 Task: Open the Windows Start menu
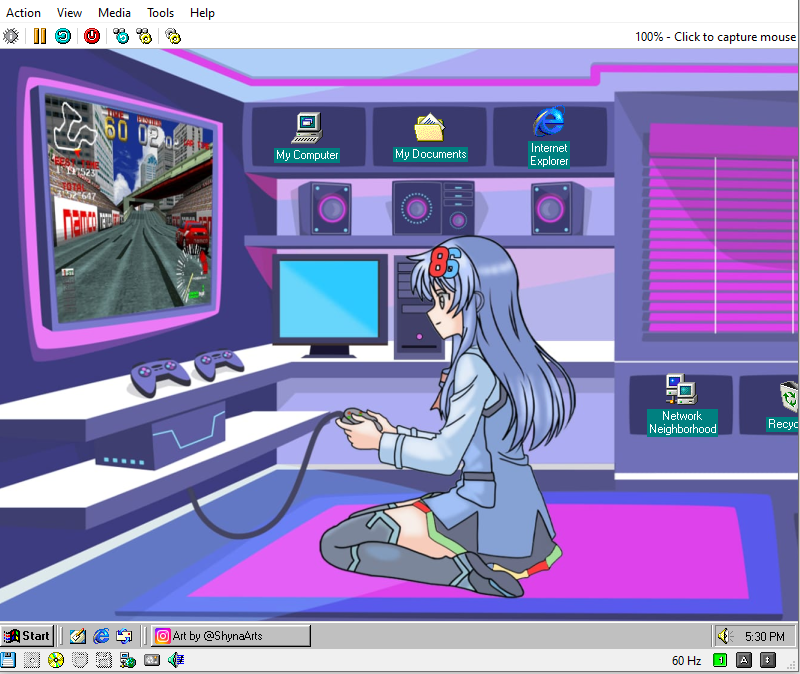click(x=27, y=636)
